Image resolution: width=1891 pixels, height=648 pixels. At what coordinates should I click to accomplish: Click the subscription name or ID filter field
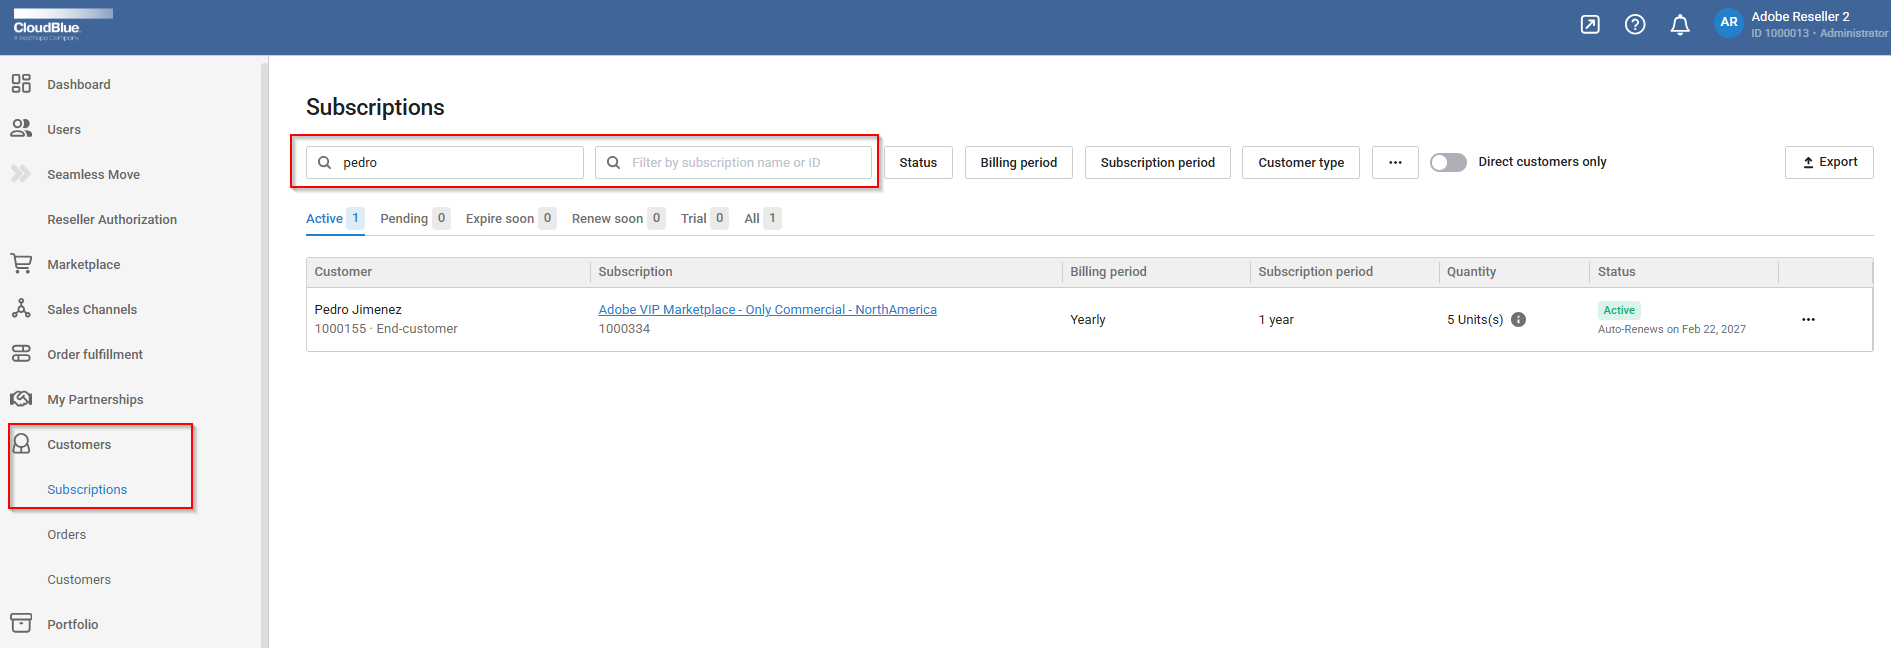[x=740, y=162]
